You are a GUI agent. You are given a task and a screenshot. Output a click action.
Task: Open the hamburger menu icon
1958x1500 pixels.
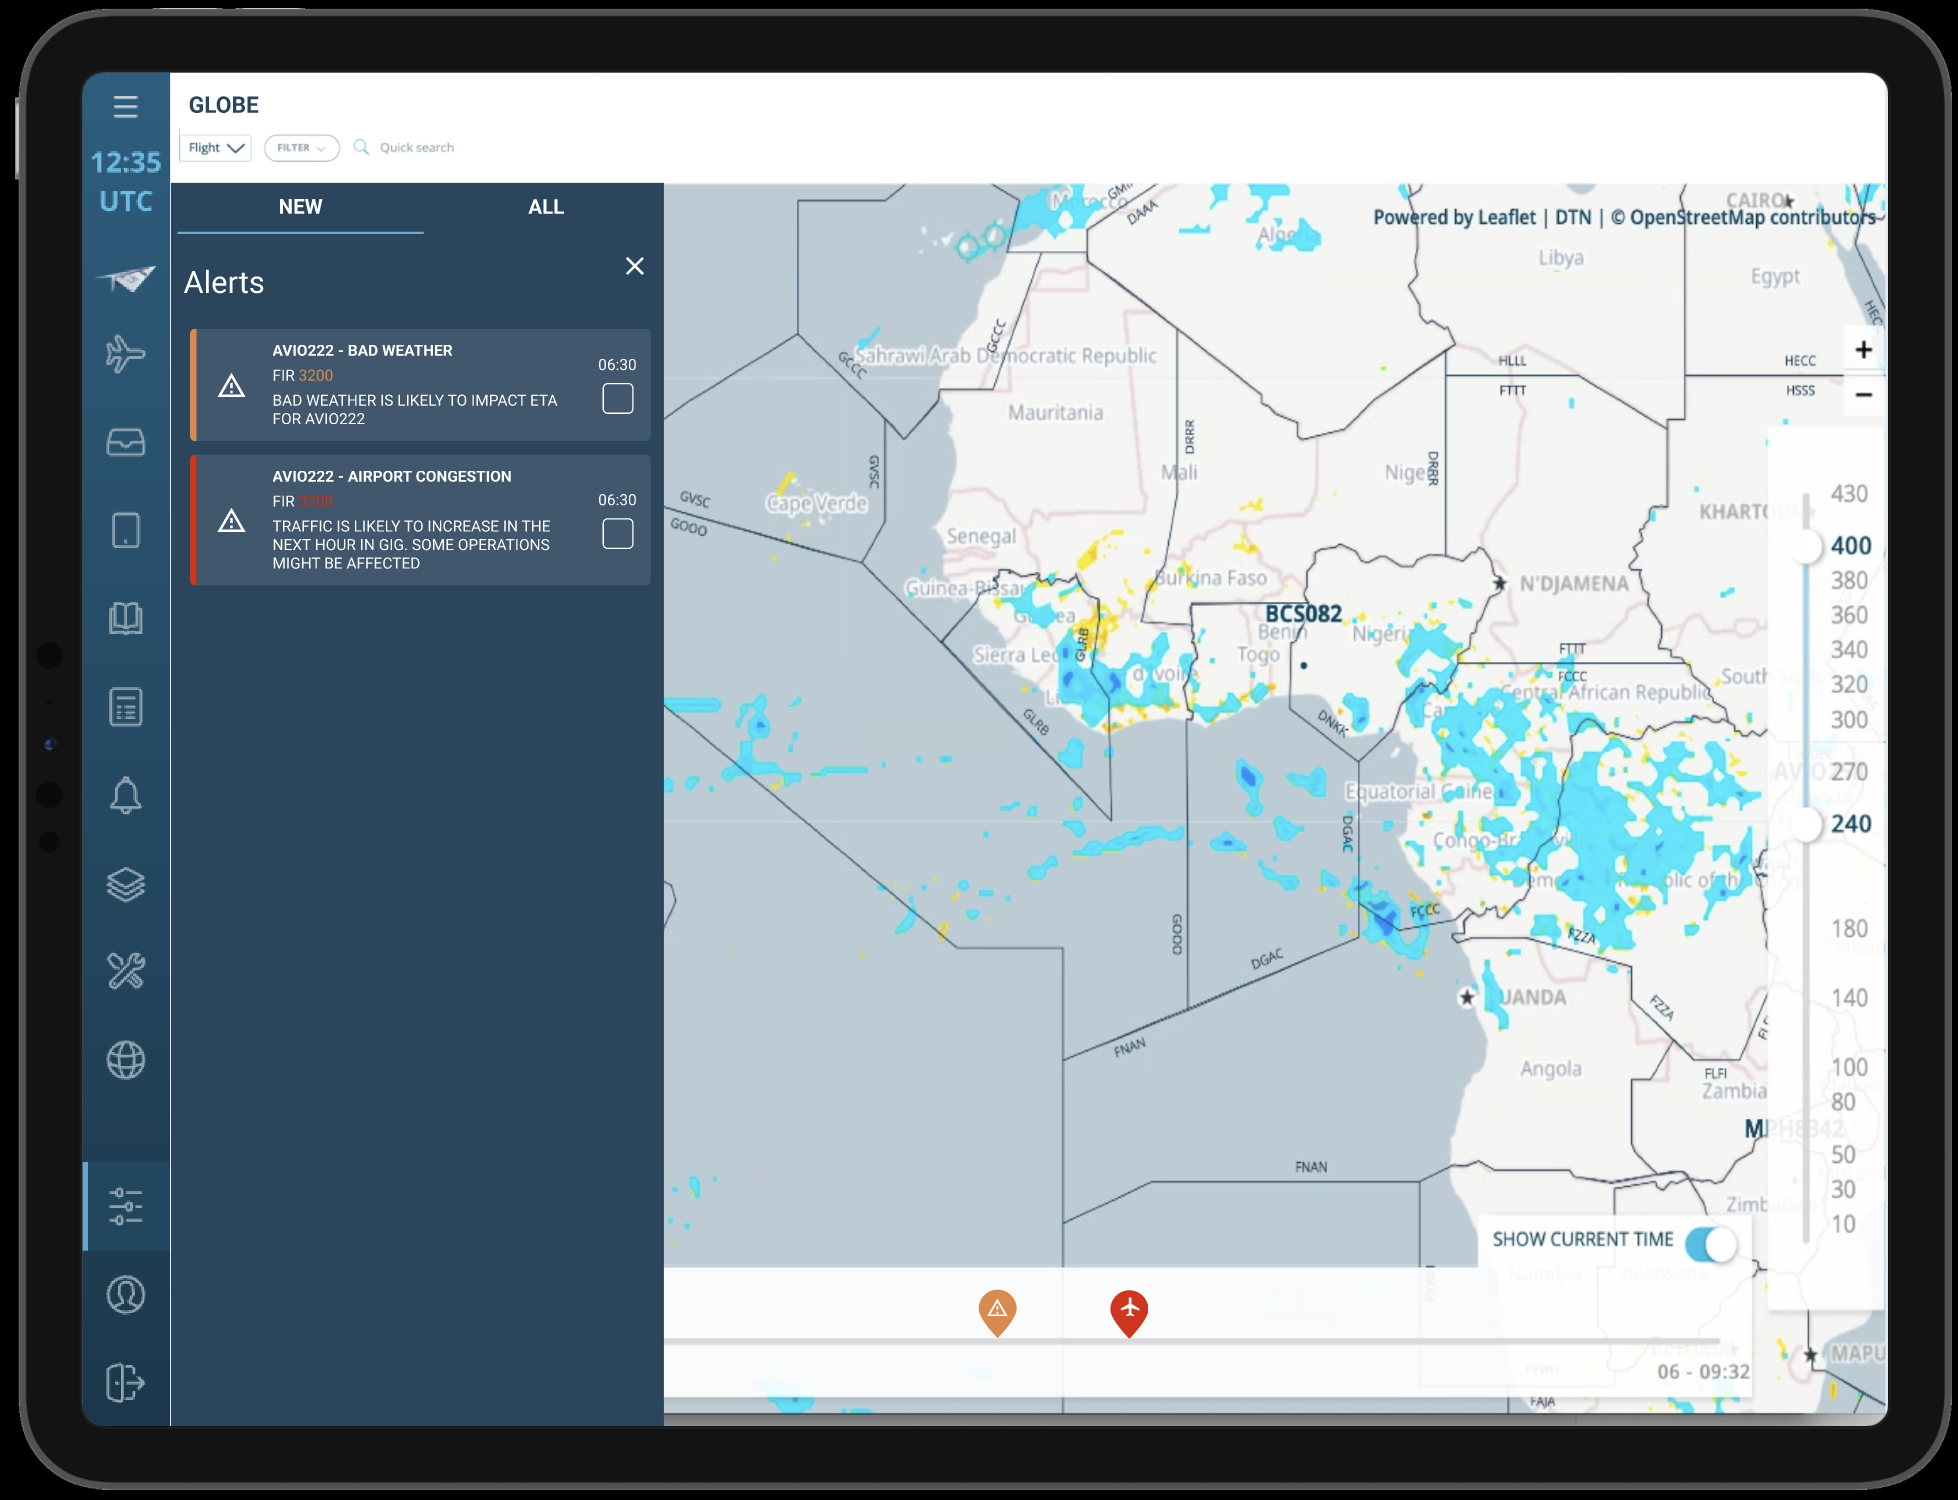[x=125, y=106]
